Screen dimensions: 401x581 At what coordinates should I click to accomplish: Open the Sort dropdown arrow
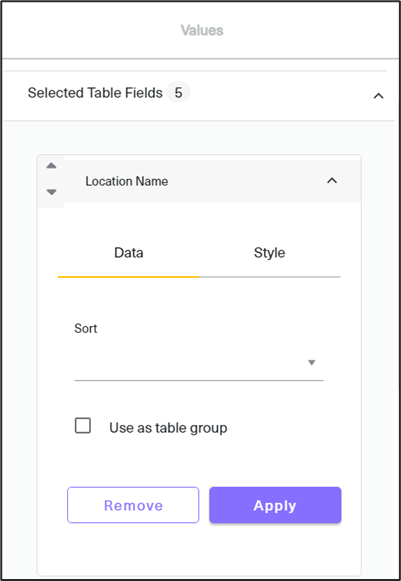(x=312, y=362)
